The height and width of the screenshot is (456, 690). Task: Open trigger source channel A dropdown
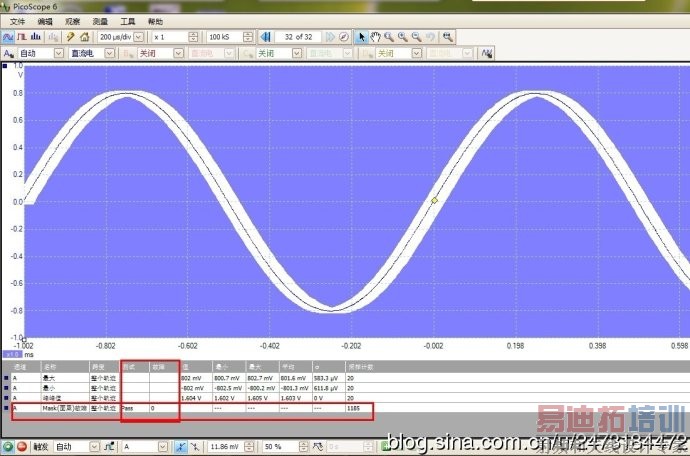[x=163, y=447]
